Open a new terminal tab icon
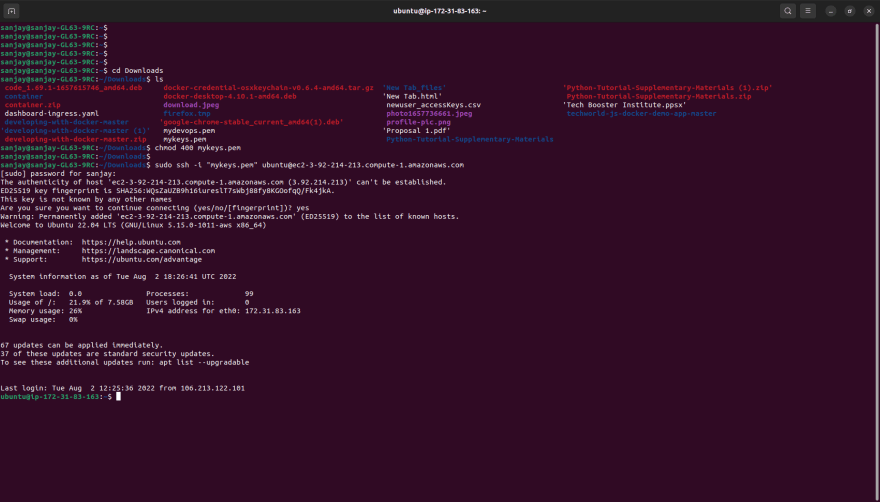 [x=11, y=11]
